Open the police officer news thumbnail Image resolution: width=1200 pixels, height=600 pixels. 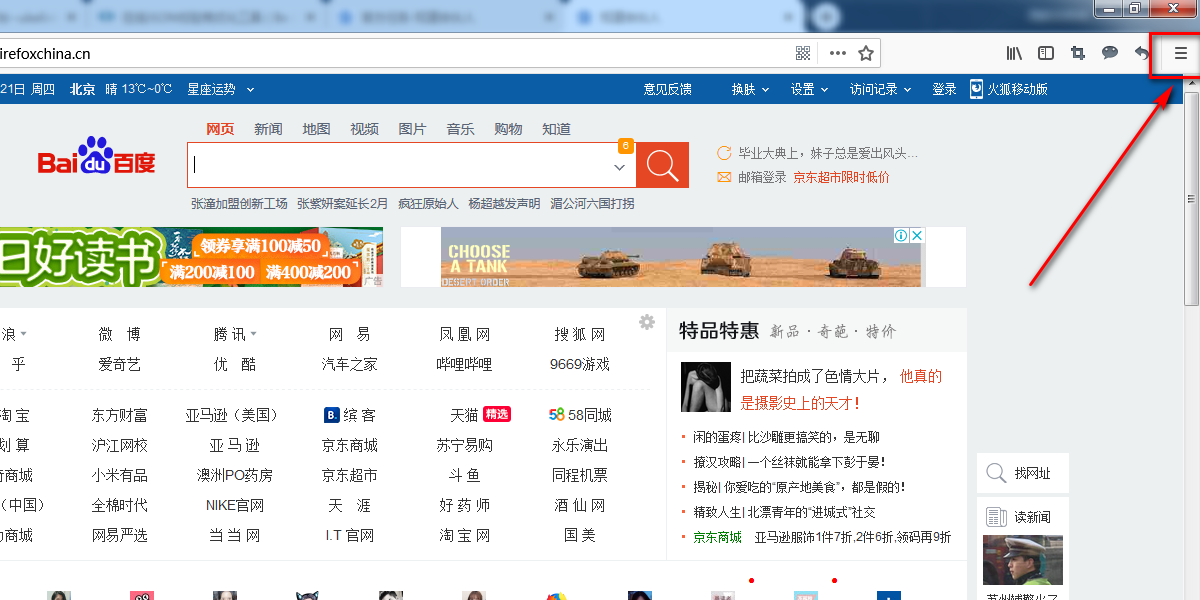[x=1023, y=560]
